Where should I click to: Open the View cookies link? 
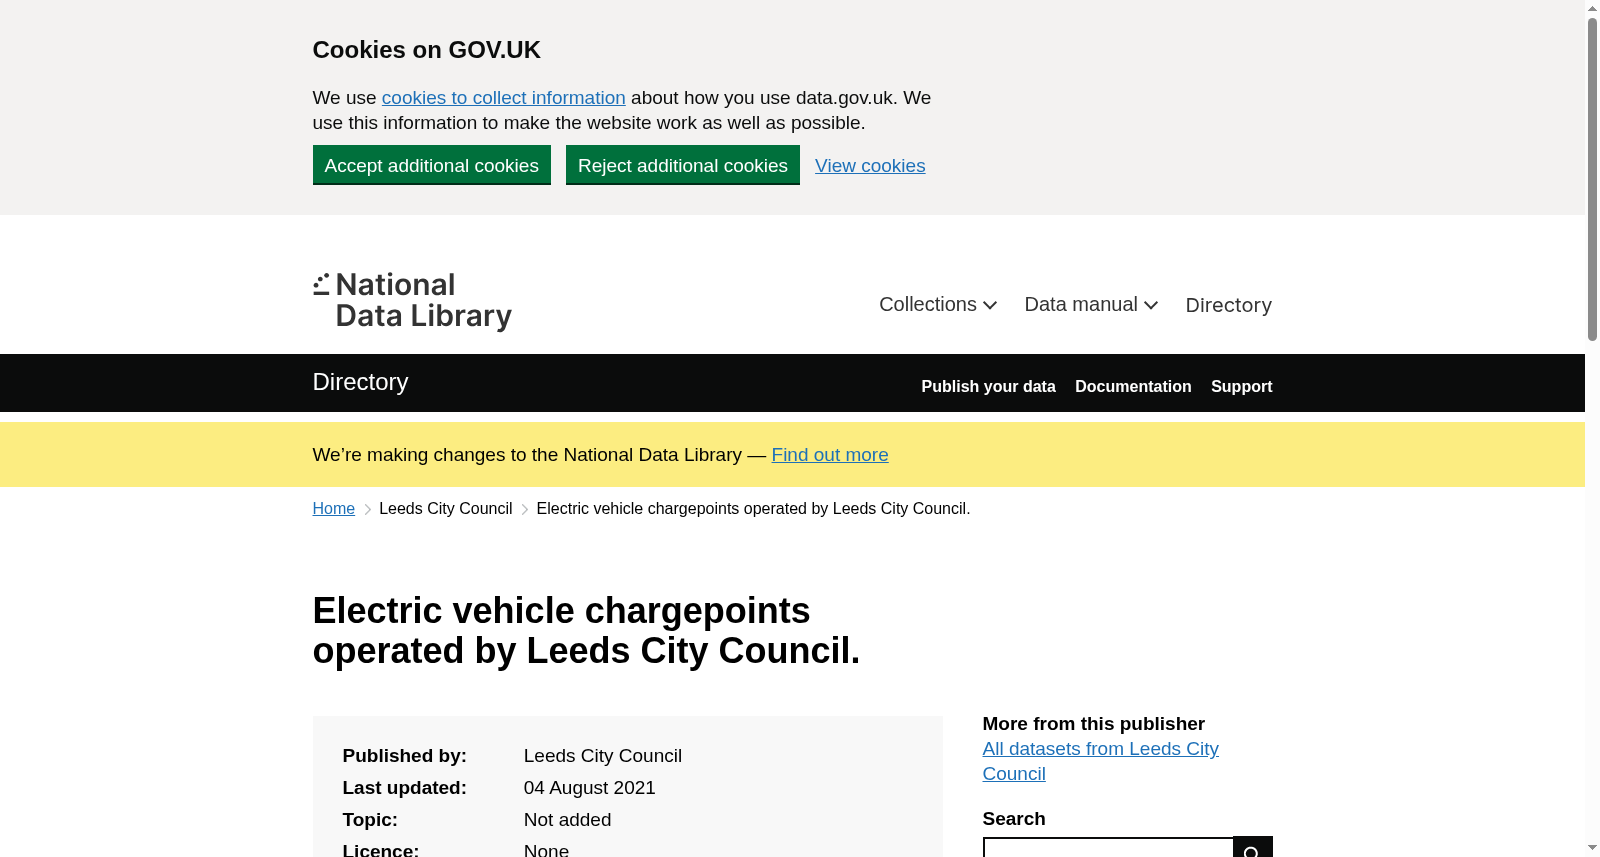(x=870, y=166)
